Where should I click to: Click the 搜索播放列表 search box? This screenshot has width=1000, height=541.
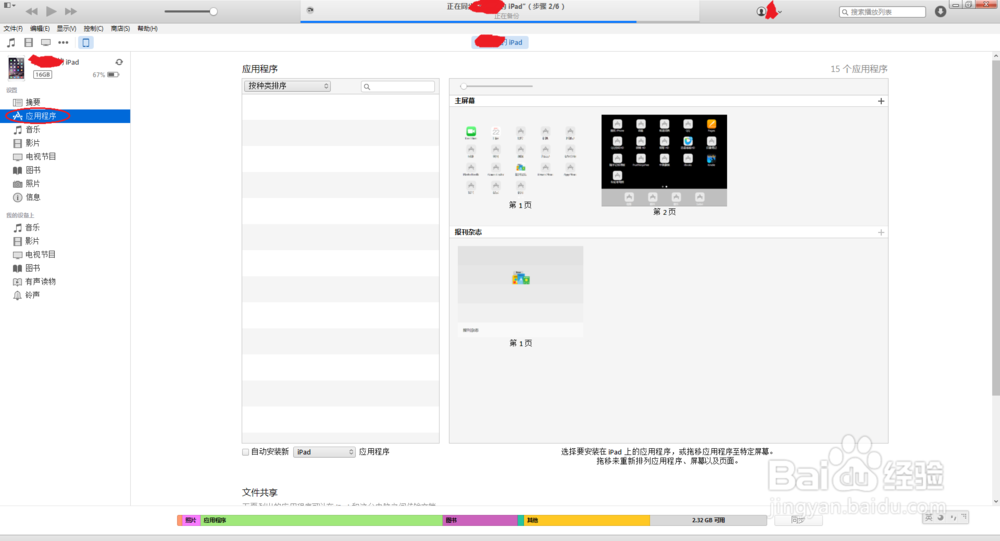coord(882,12)
